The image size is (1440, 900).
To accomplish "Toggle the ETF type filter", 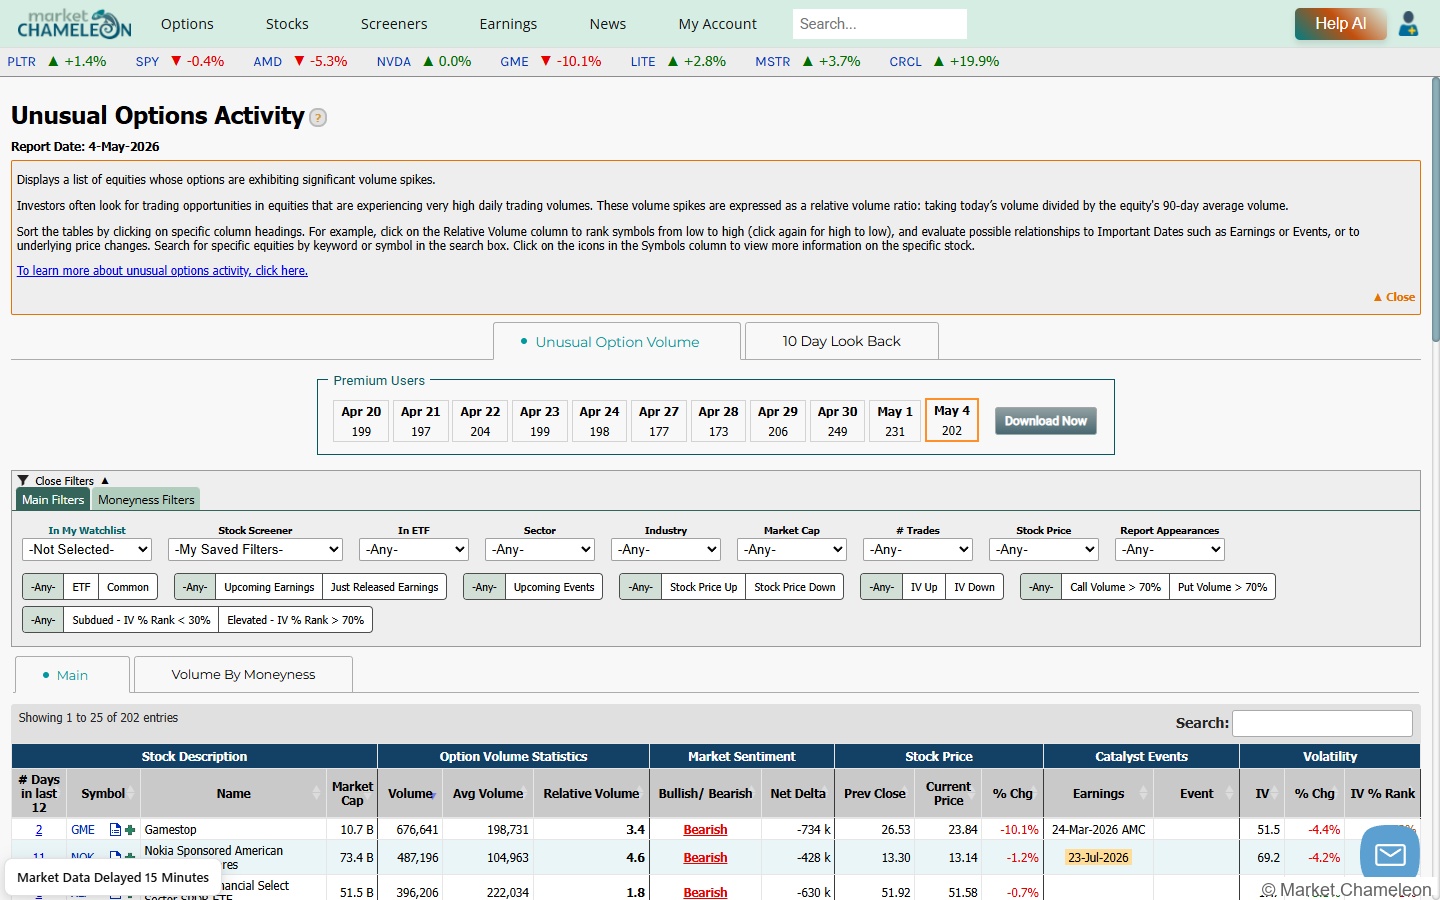I will 81,587.
